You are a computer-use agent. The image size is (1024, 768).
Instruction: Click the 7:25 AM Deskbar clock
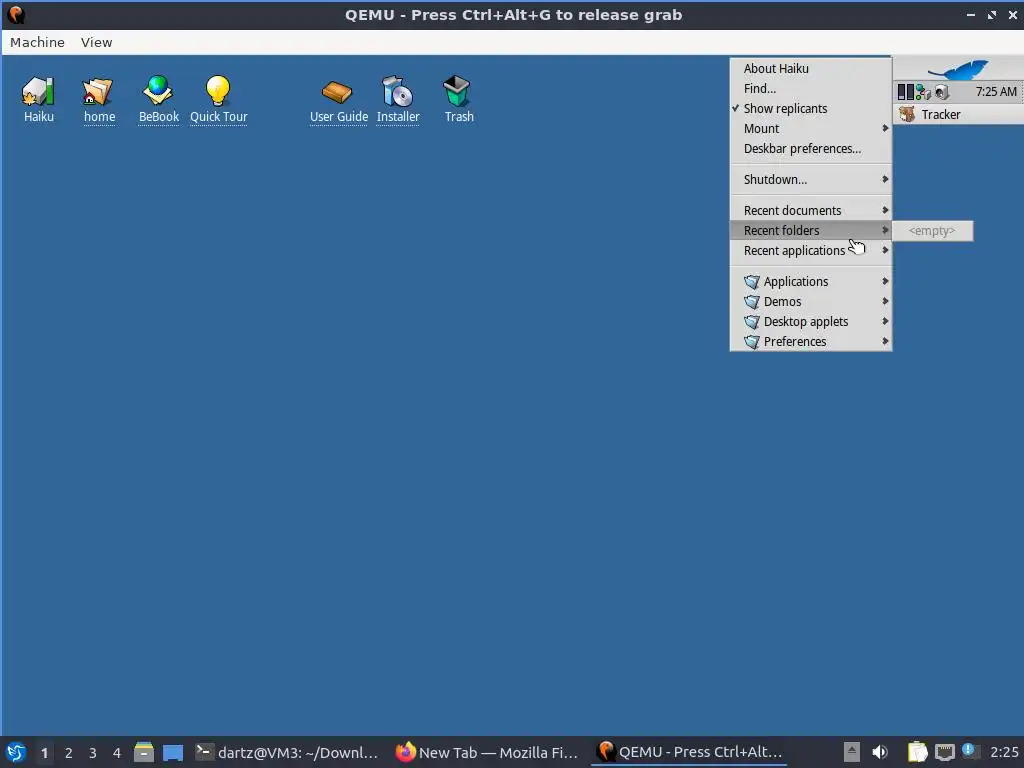pos(996,92)
